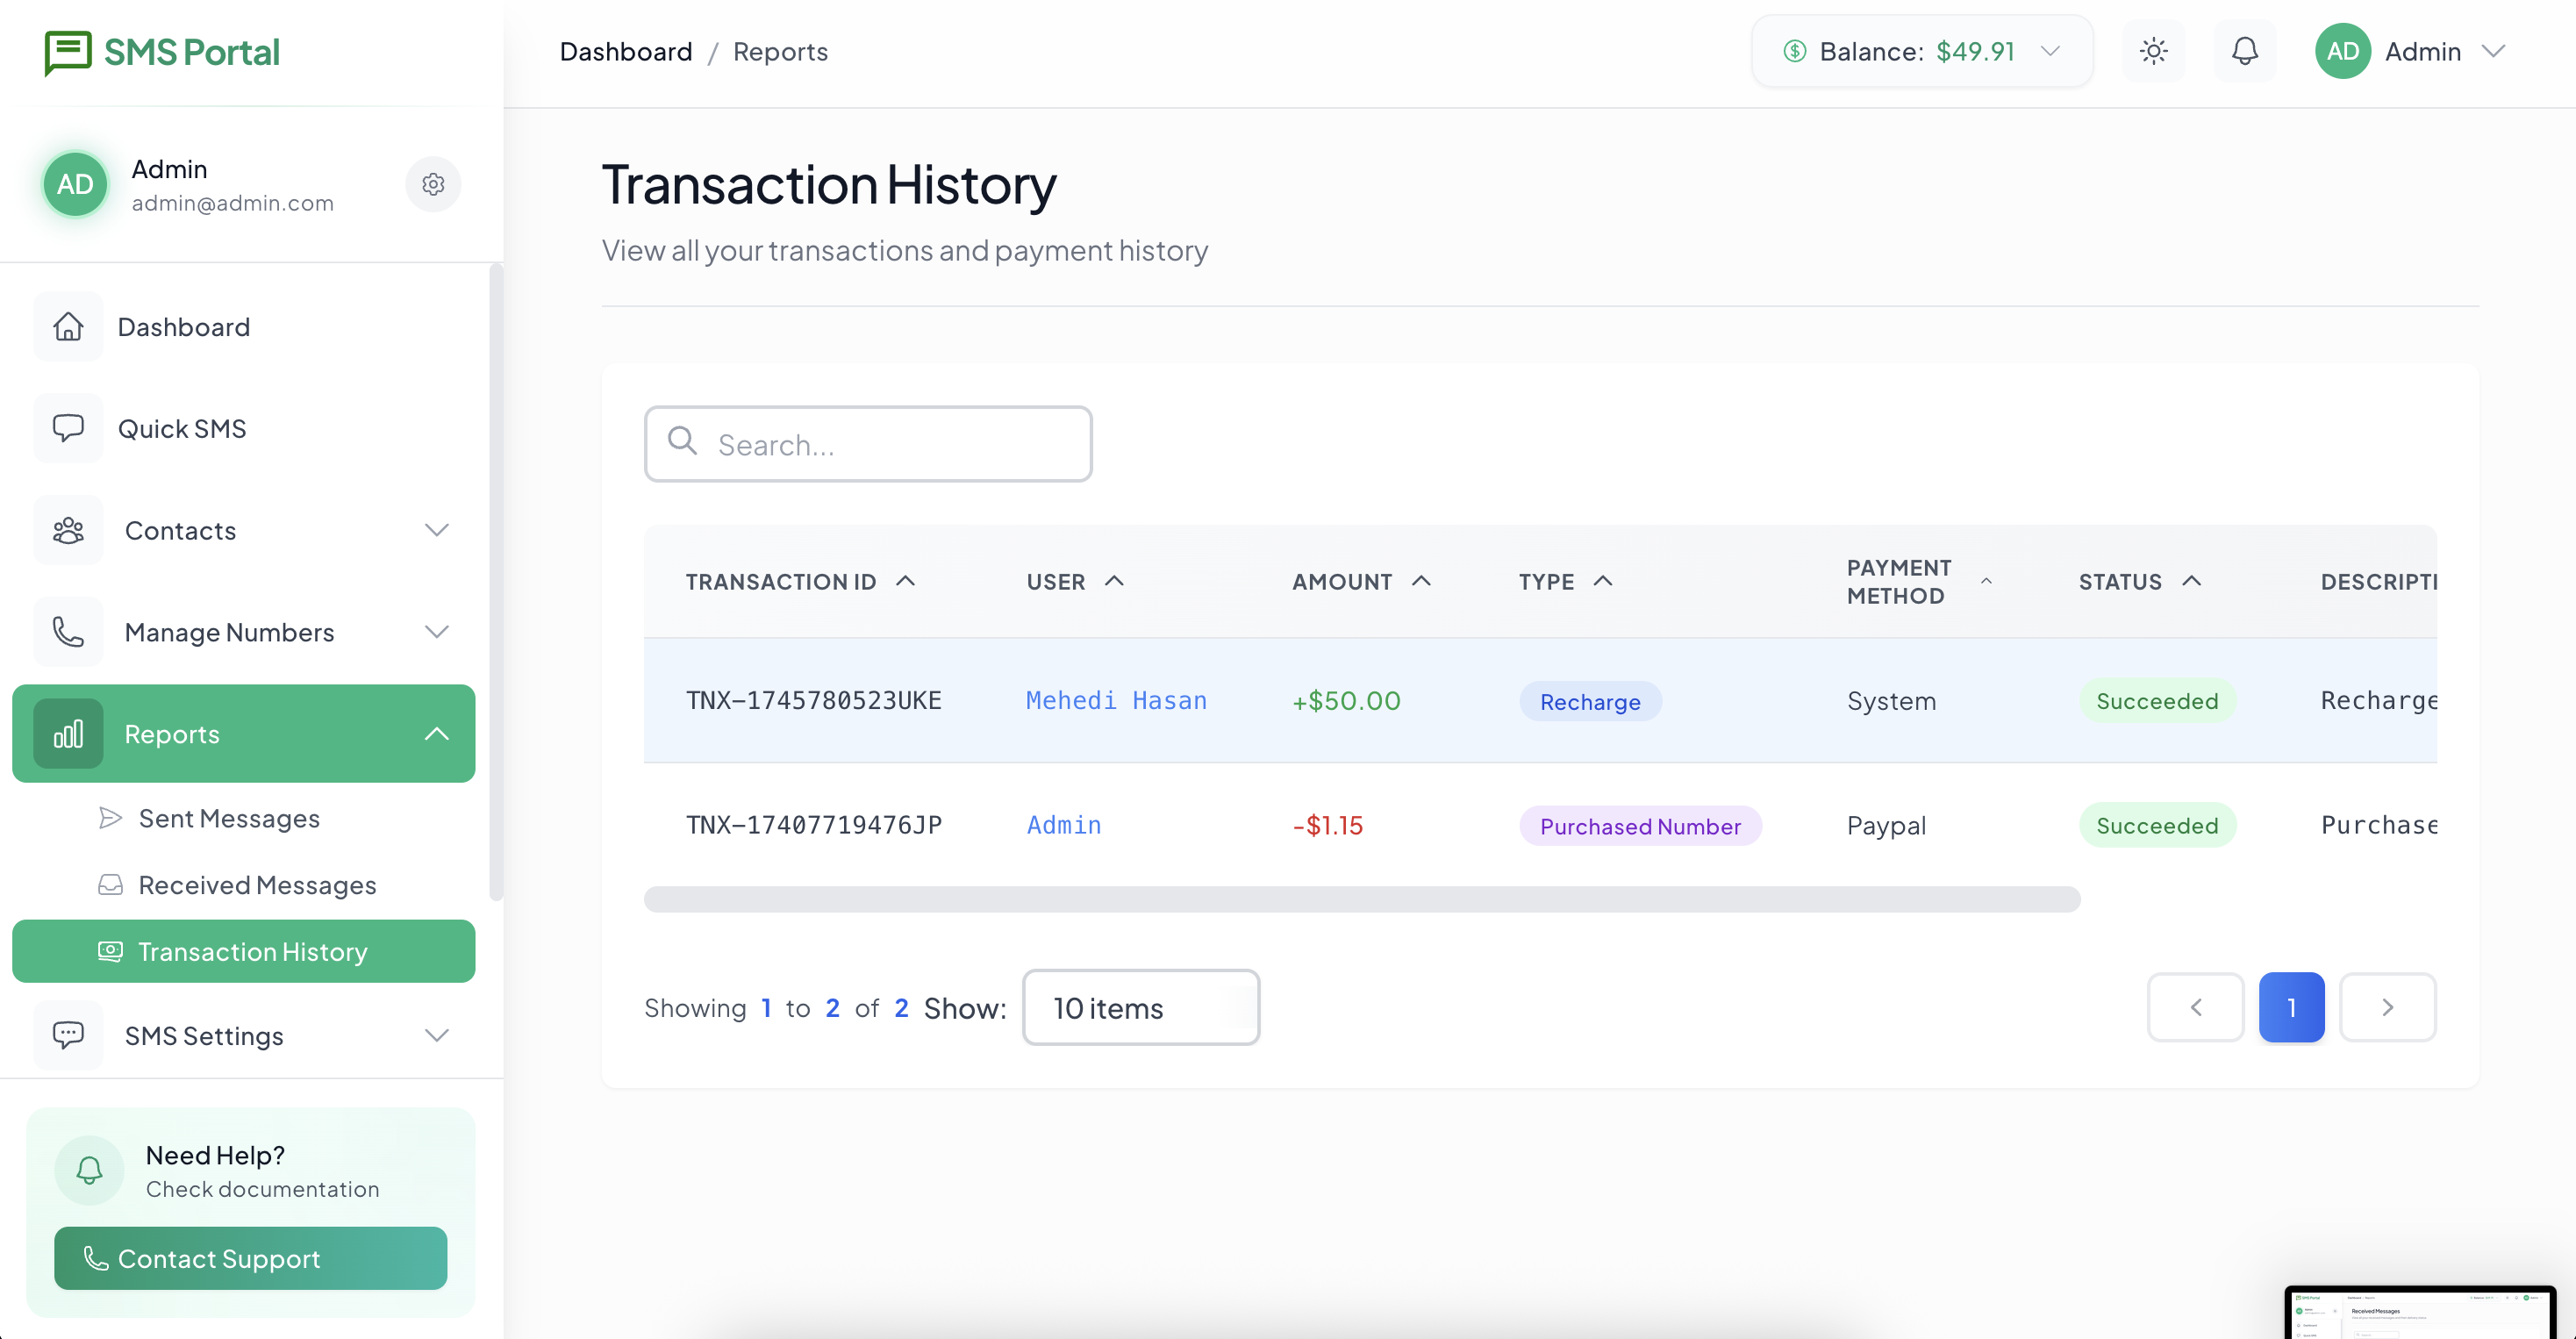Image resolution: width=2576 pixels, height=1339 pixels.
Task: Click the horizontal table scrollbar
Action: coord(1361,899)
